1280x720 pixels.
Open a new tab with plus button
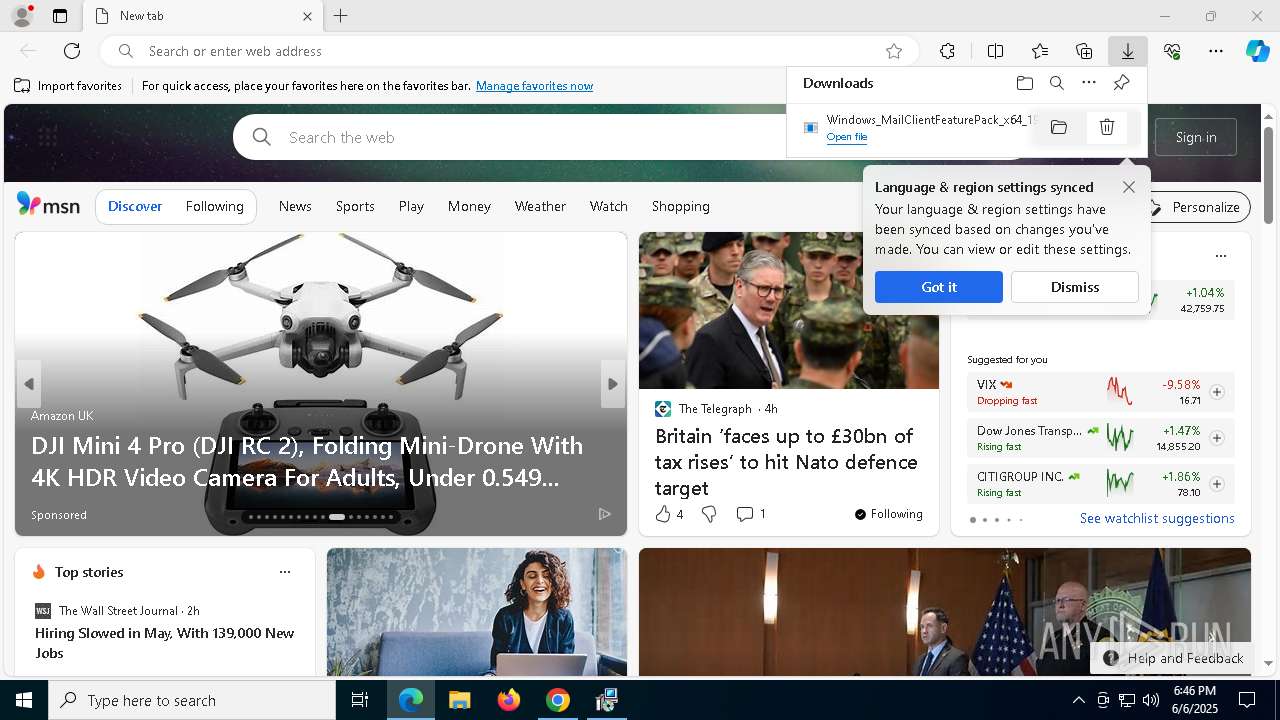tap(341, 16)
